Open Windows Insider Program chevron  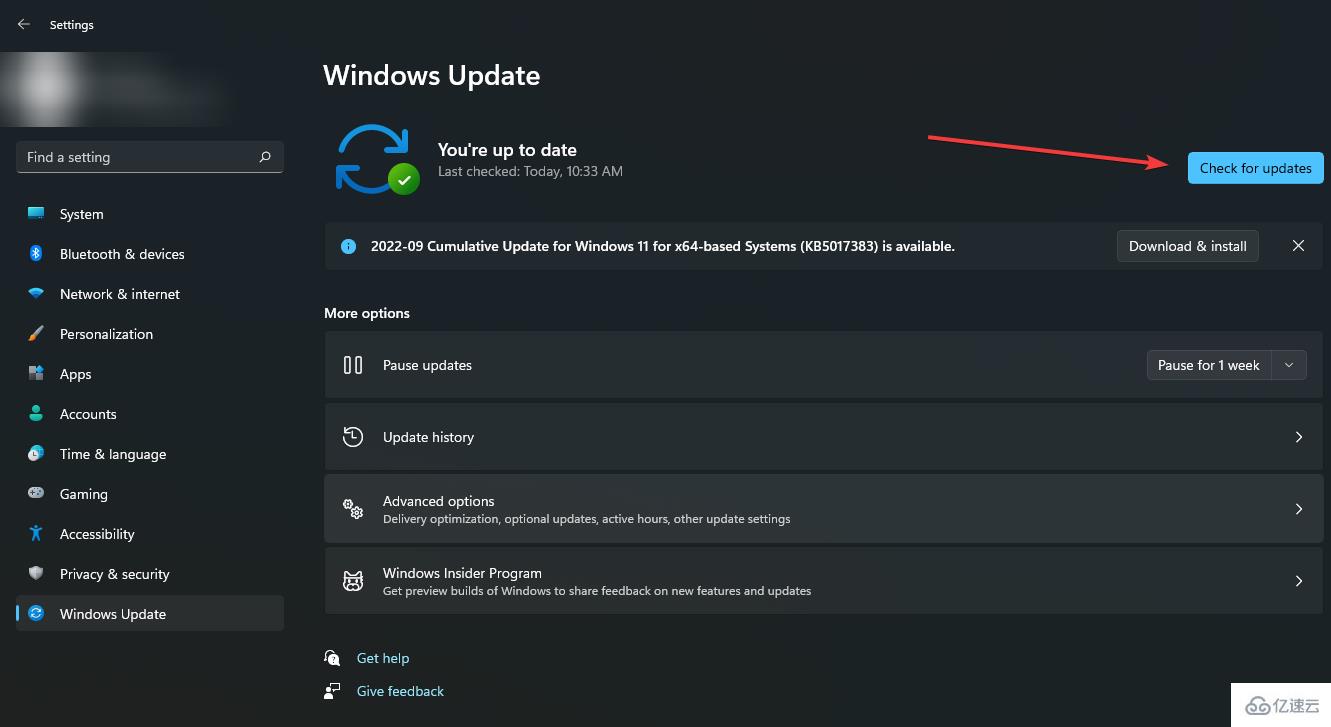[x=1299, y=581]
